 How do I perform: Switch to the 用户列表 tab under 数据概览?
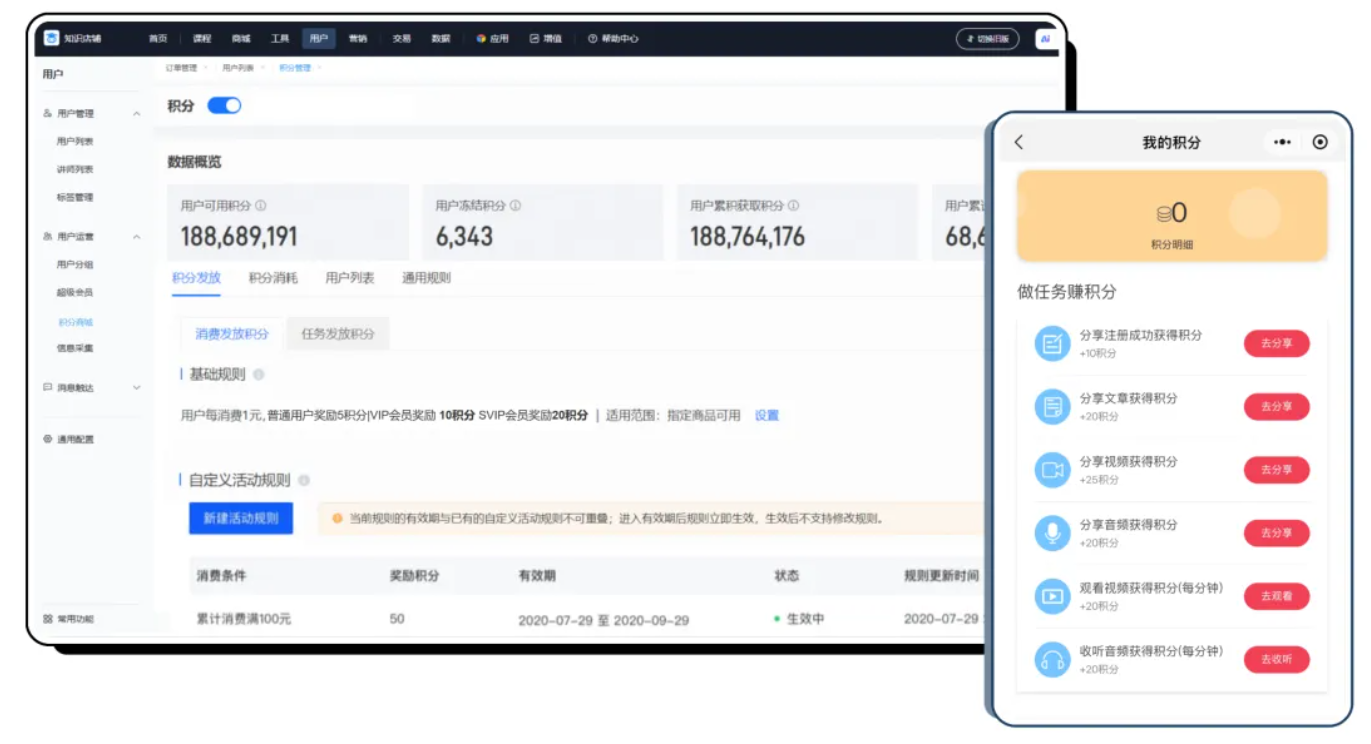tap(350, 278)
